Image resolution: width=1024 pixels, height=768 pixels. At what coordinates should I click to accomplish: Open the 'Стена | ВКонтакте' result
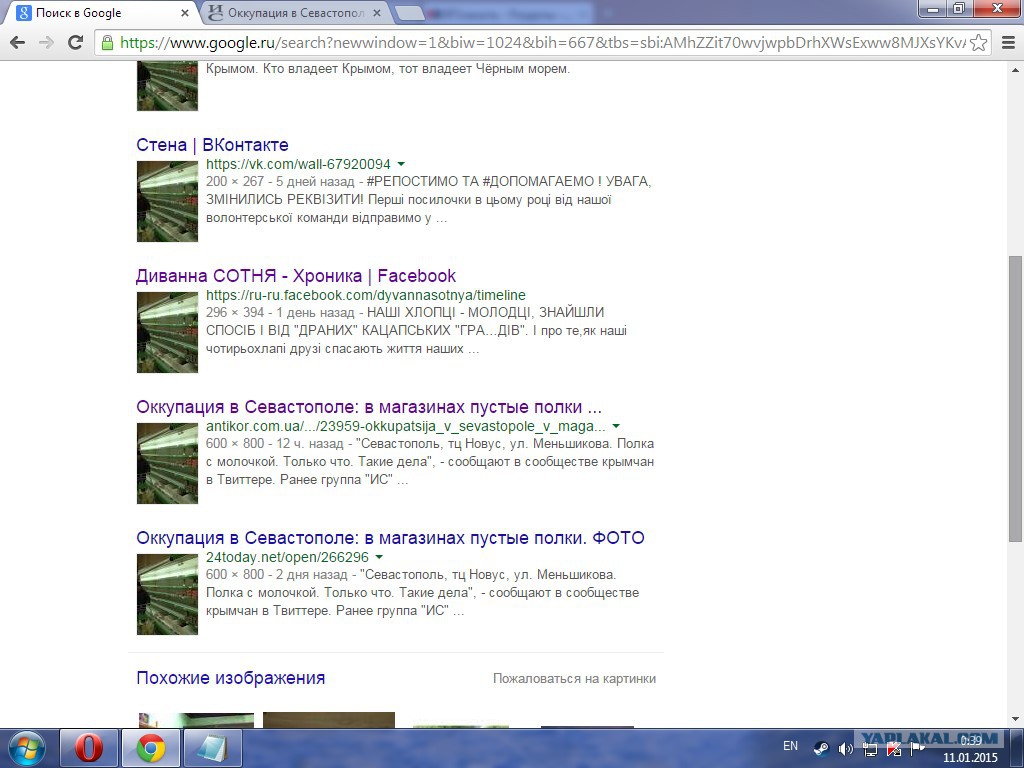tap(212, 144)
